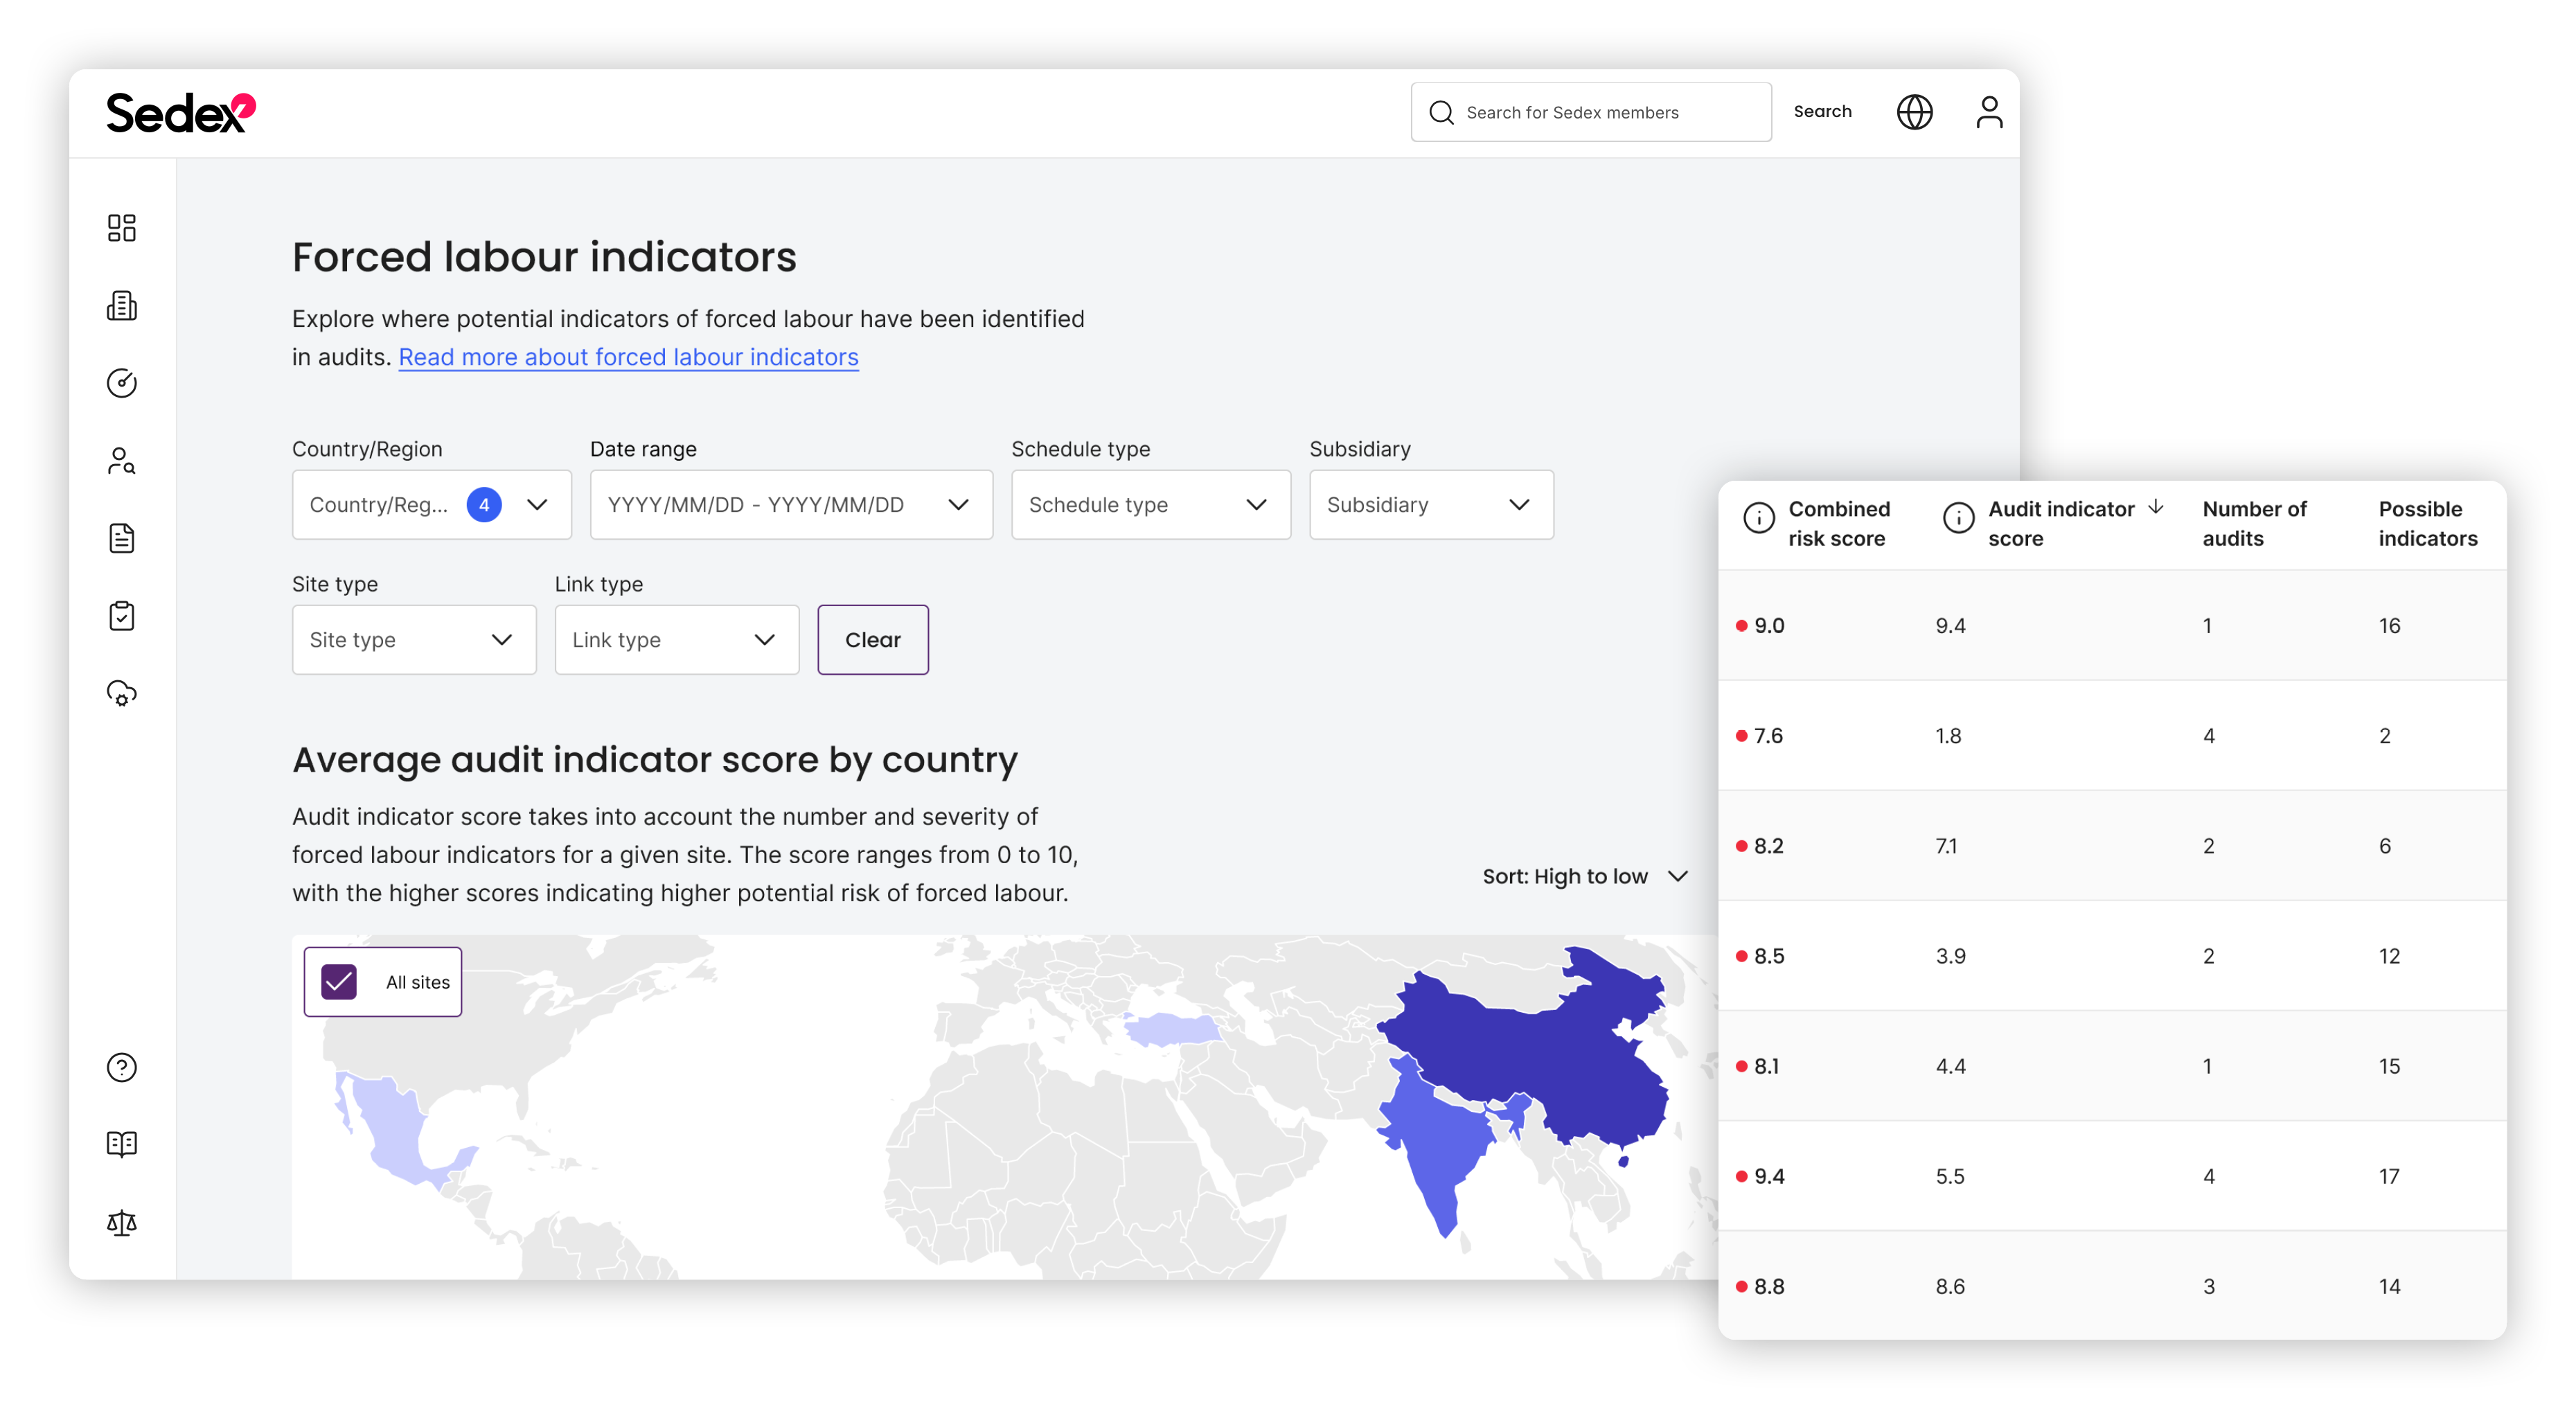Viewport: 2576px width, 1409px height.
Task: Select the company building icon in sidebar
Action: click(x=122, y=306)
